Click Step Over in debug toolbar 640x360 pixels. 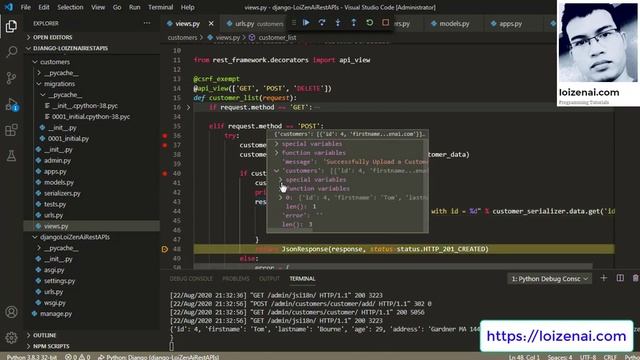pyautogui.click(x=322, y=23)
